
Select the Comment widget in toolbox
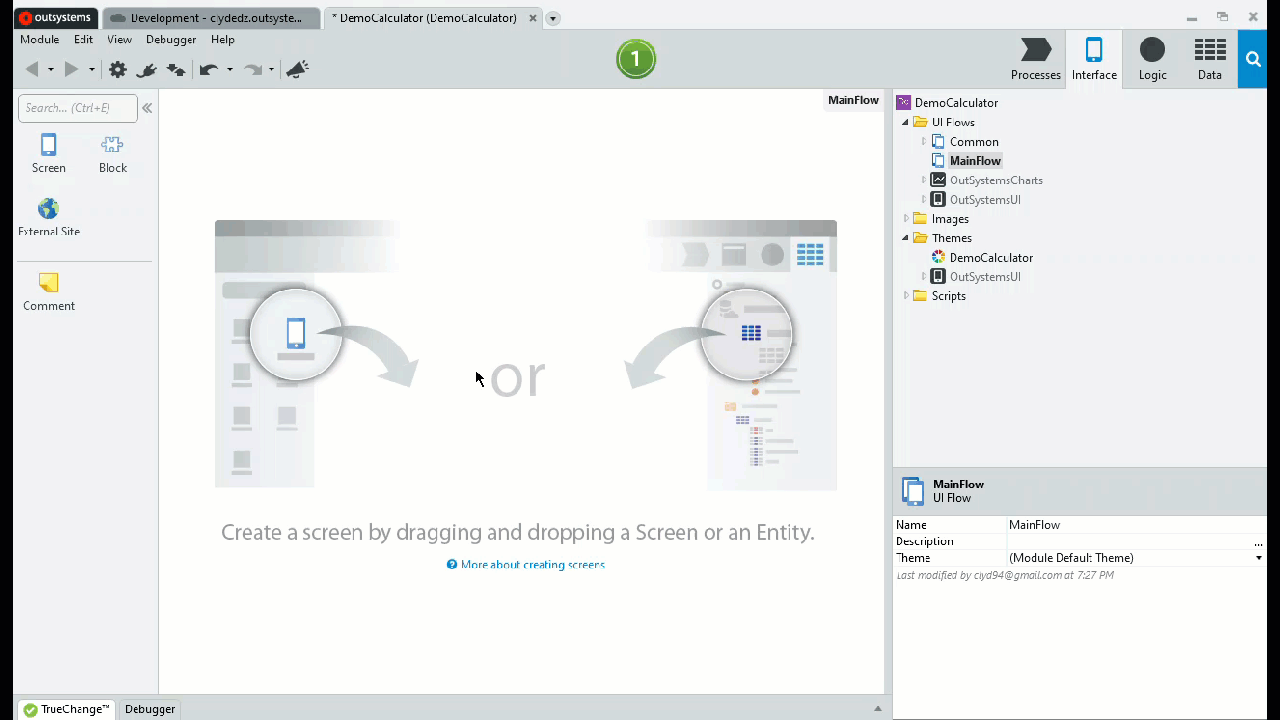[49, 292]
